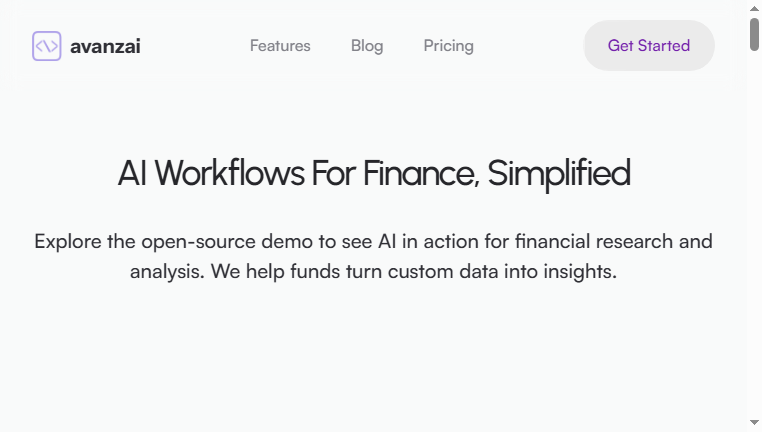Click 'custom data into insights' text
Image resolution: width=762 pixels, height=432 pixels.
tap(502, 271)
